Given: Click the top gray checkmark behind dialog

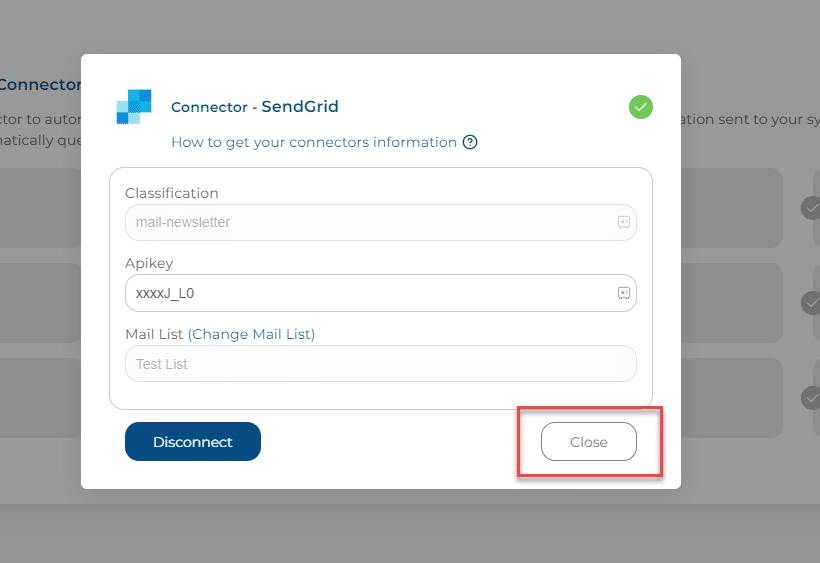Looking at the screenshot, I should click(x=811, y=208).
